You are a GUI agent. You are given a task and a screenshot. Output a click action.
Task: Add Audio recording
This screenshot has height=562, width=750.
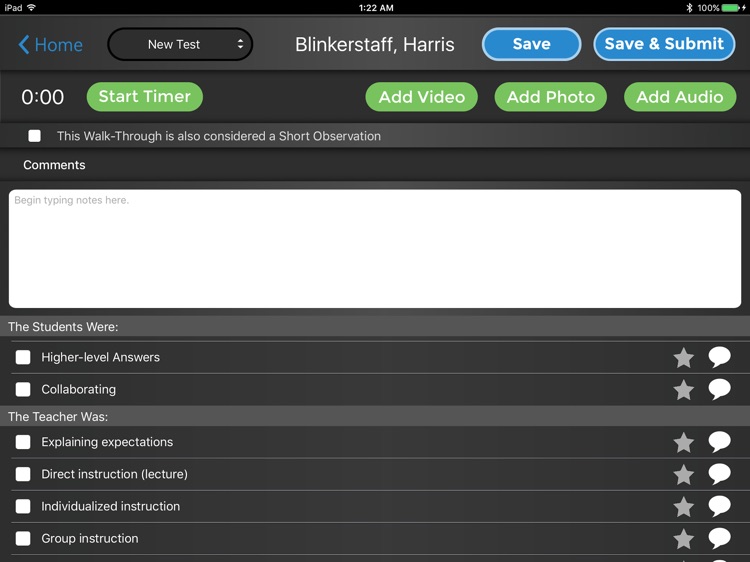(680, 97)
